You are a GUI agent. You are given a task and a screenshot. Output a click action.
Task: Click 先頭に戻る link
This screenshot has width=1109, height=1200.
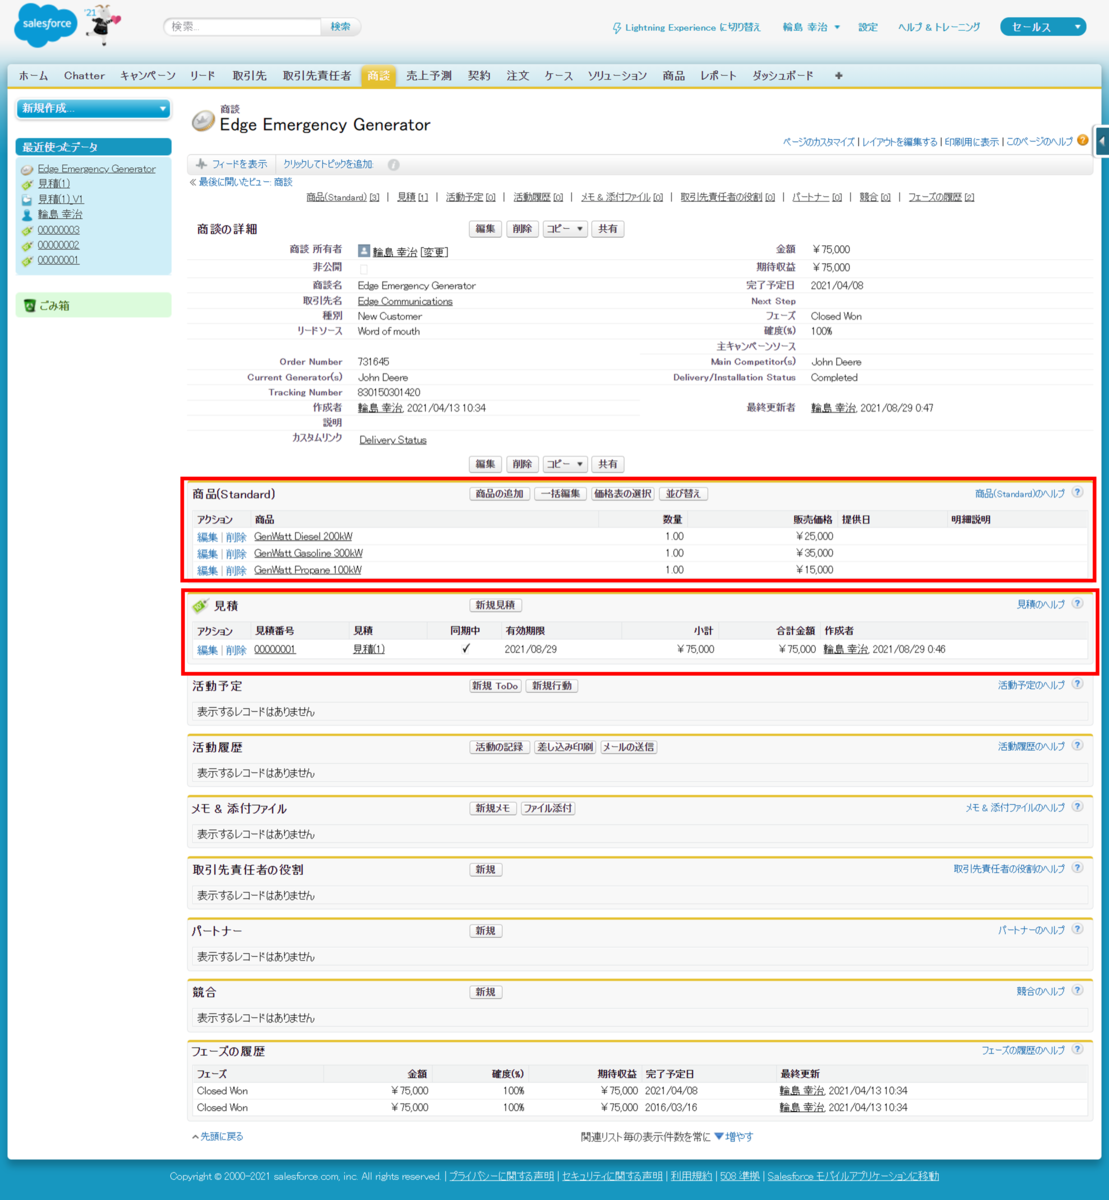coord(217,1137)
